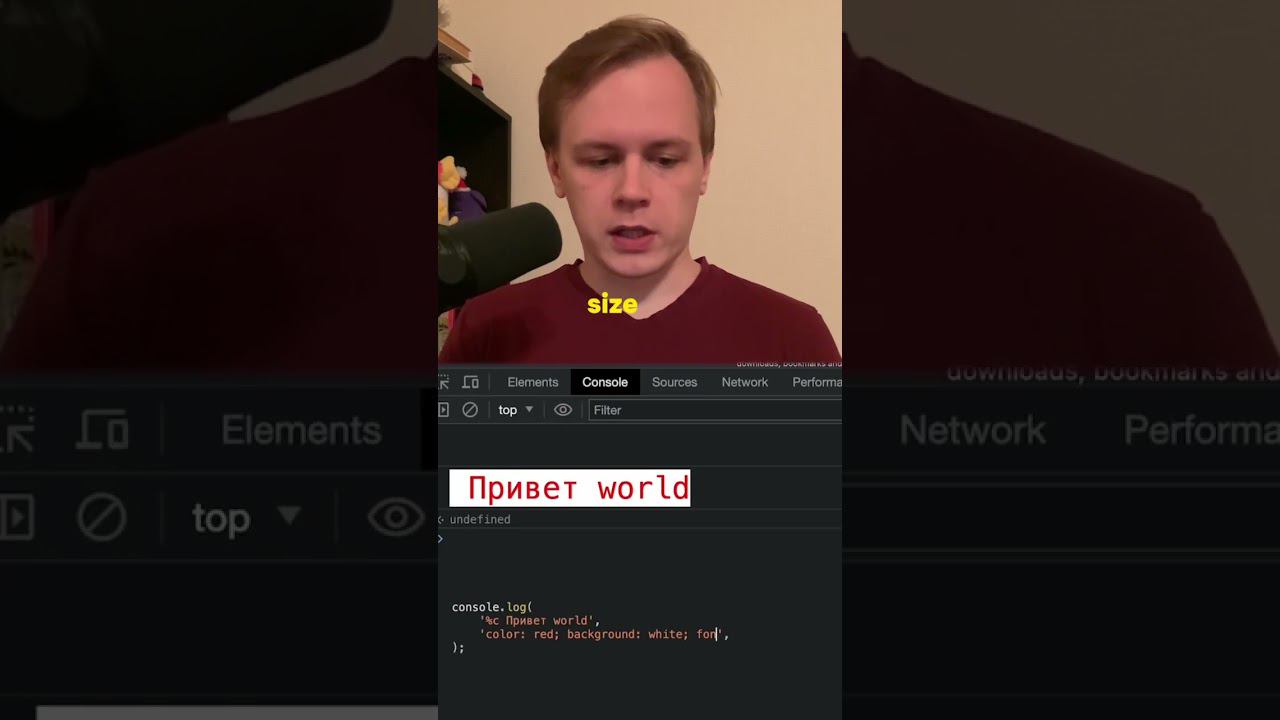Activate the inspect element picker icon
Image resolution: width=1280 pixels, height=720 pixels.
click(444, 382)
